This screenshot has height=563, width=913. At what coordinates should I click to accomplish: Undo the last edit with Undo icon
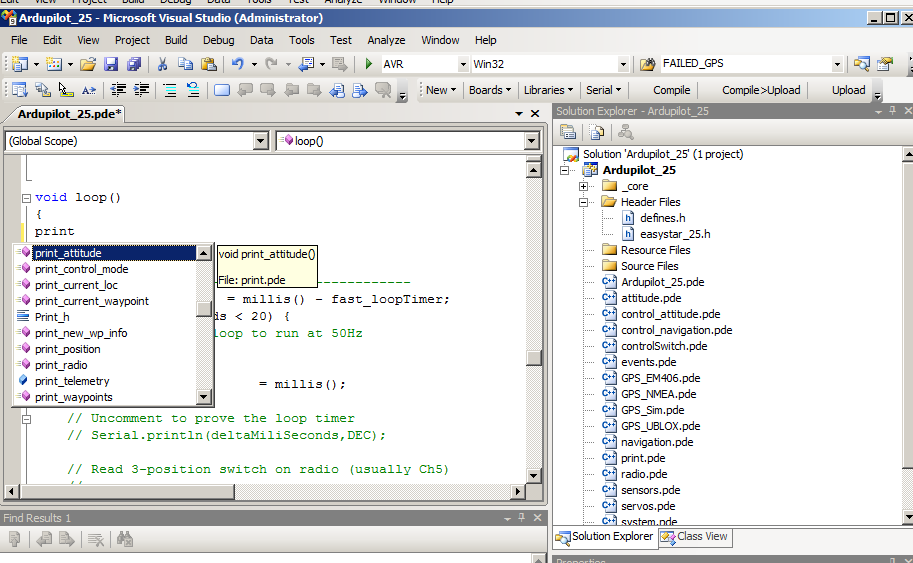(237, 63)
